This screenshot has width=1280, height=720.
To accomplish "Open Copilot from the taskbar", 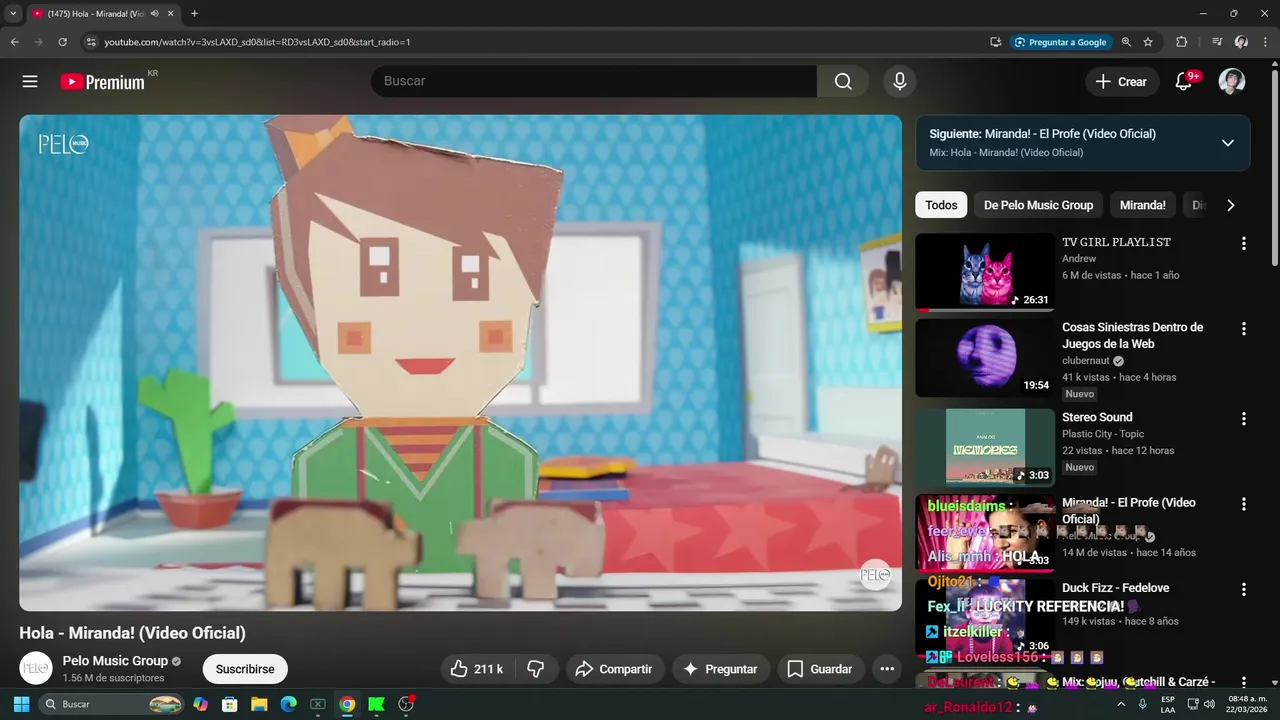I will pos(201,704).
